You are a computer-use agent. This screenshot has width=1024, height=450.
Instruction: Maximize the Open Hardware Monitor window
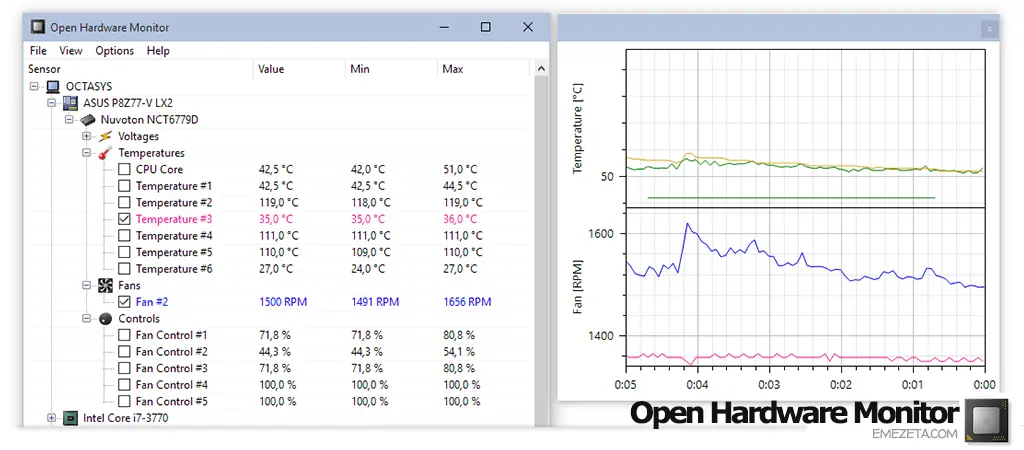pyautogui.click(x=485, y=27)
